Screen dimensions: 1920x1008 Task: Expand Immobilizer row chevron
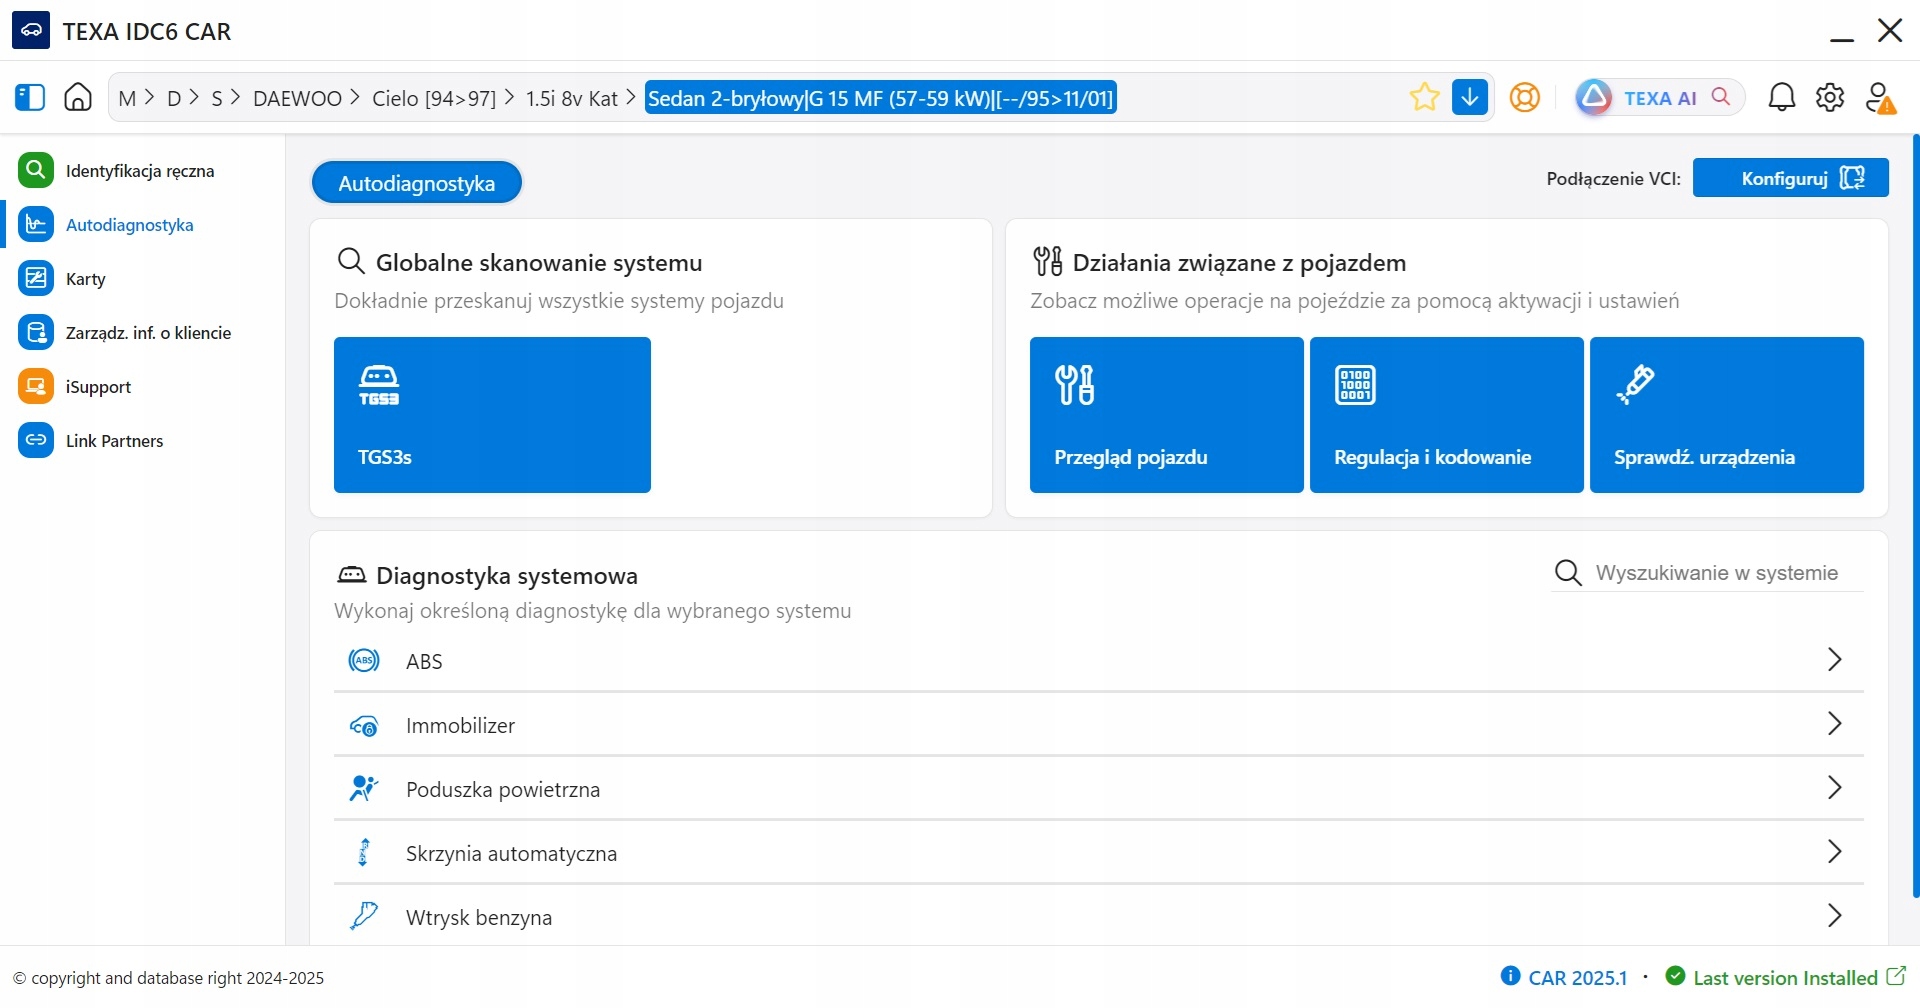(1834, 724)
